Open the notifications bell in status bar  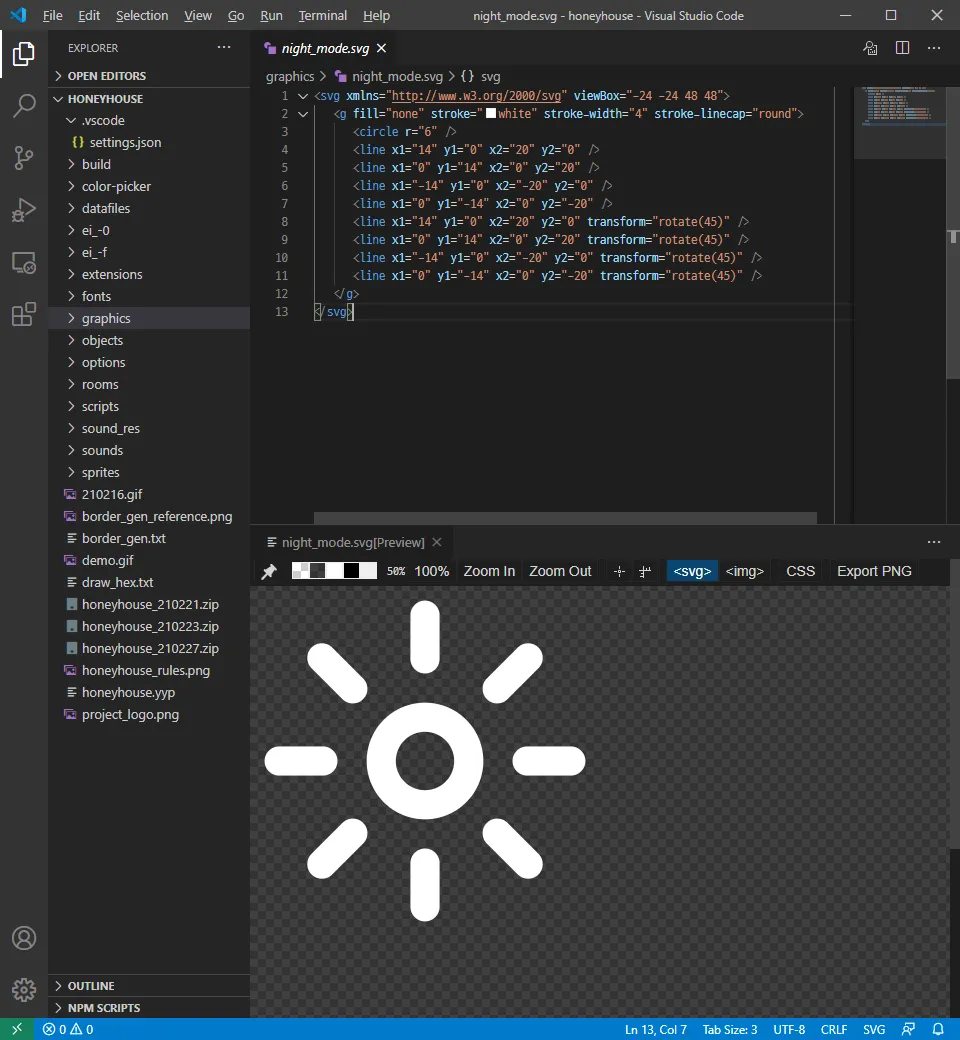pyautogui.click(x=937, y=1029)
